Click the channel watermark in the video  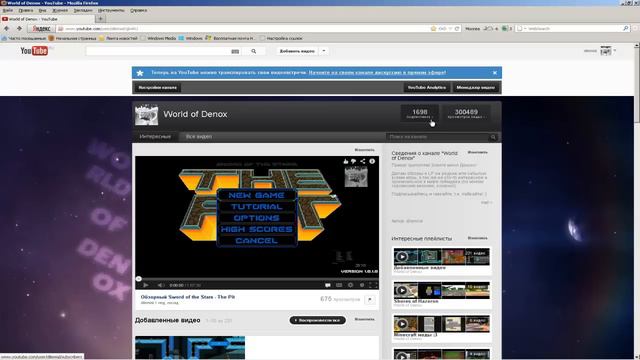pyautogui.click(x=356, y=177)
